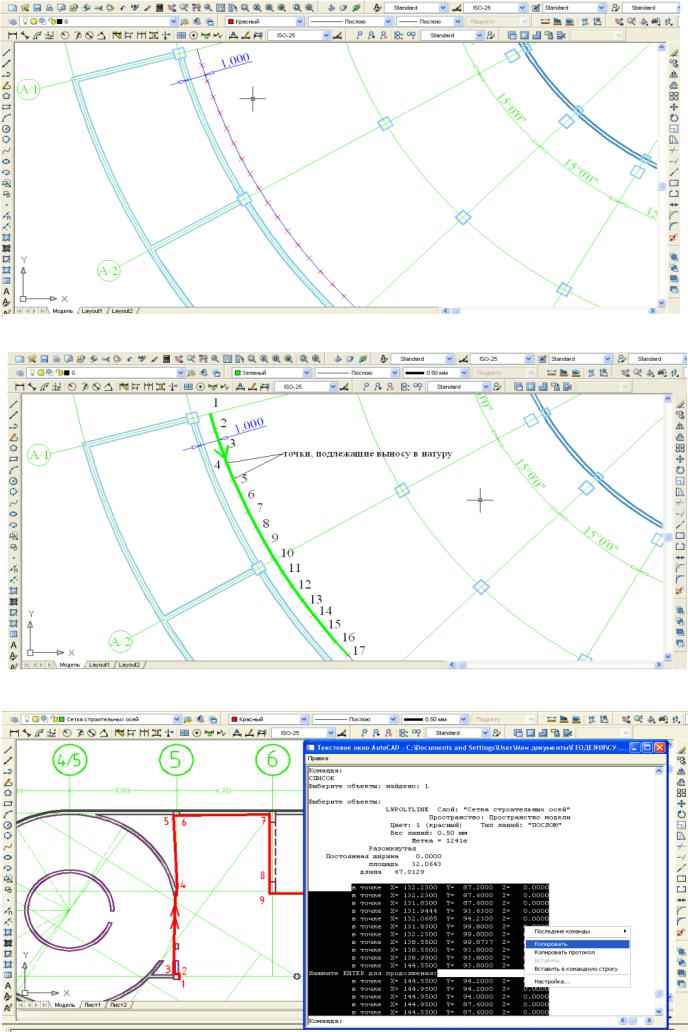The width and height of the screenshot is (688, 1032).
Task: Choose 'Копировать' in the context menu
Action: click(577, 944)
